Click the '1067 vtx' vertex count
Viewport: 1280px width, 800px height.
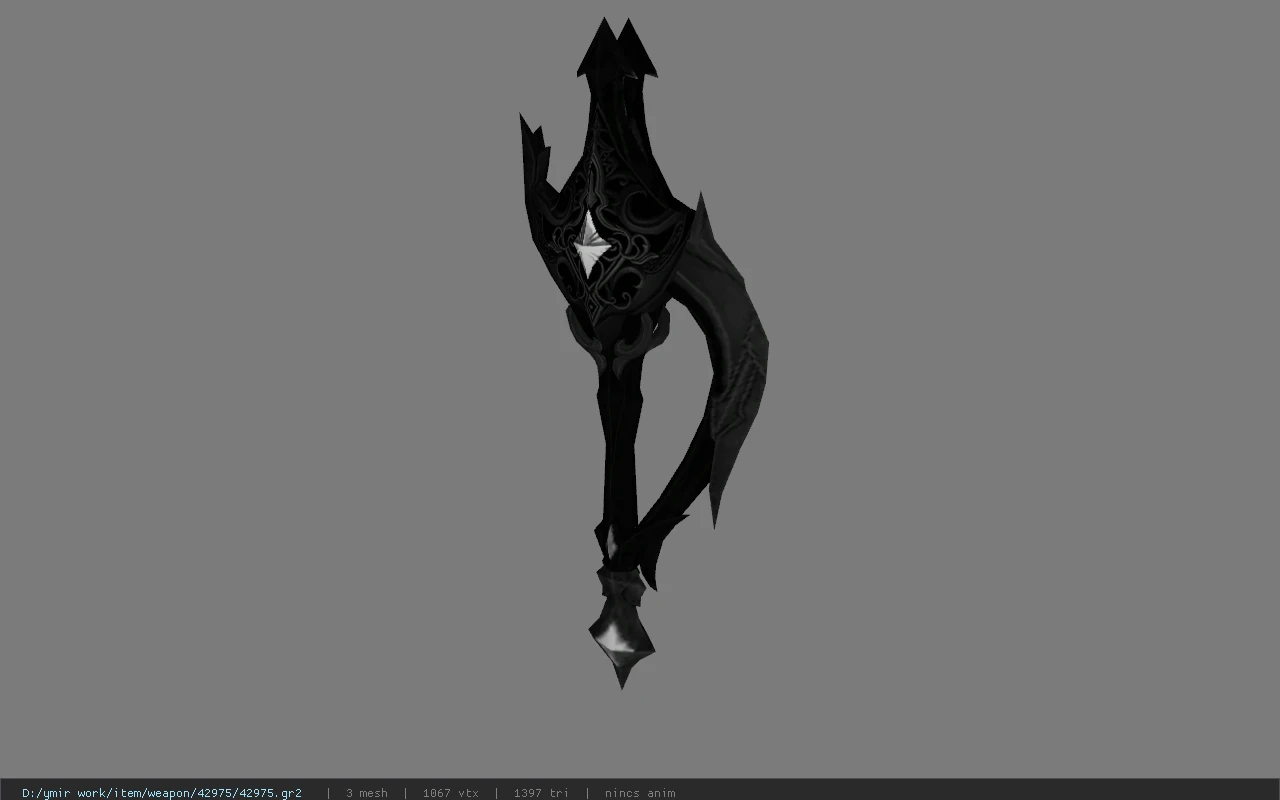click(x=450, y=793)
